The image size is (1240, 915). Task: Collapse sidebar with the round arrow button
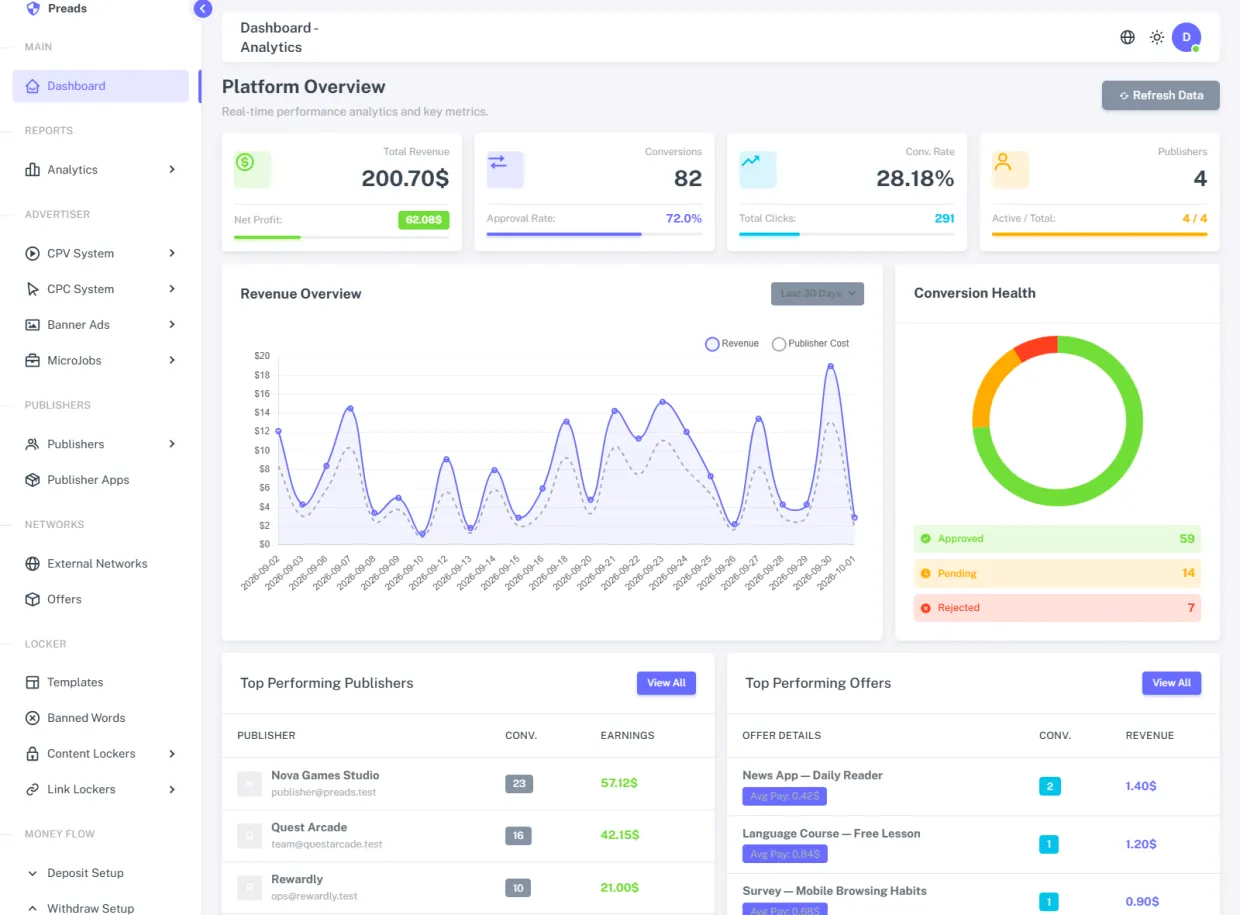coord(203,9)
